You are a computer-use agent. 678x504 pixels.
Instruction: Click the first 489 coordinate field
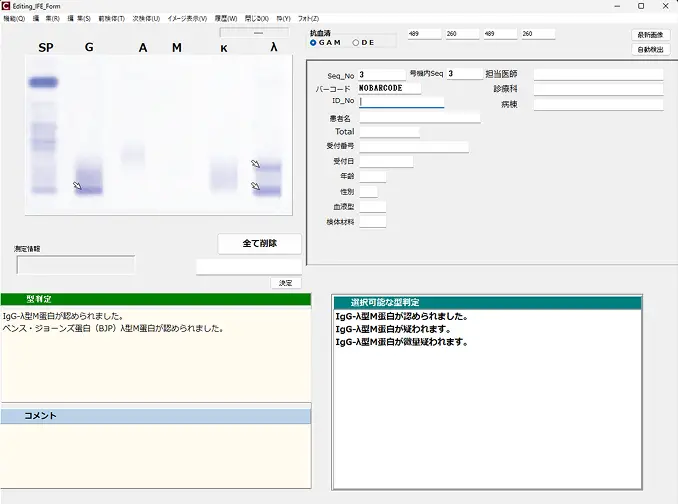425,34
